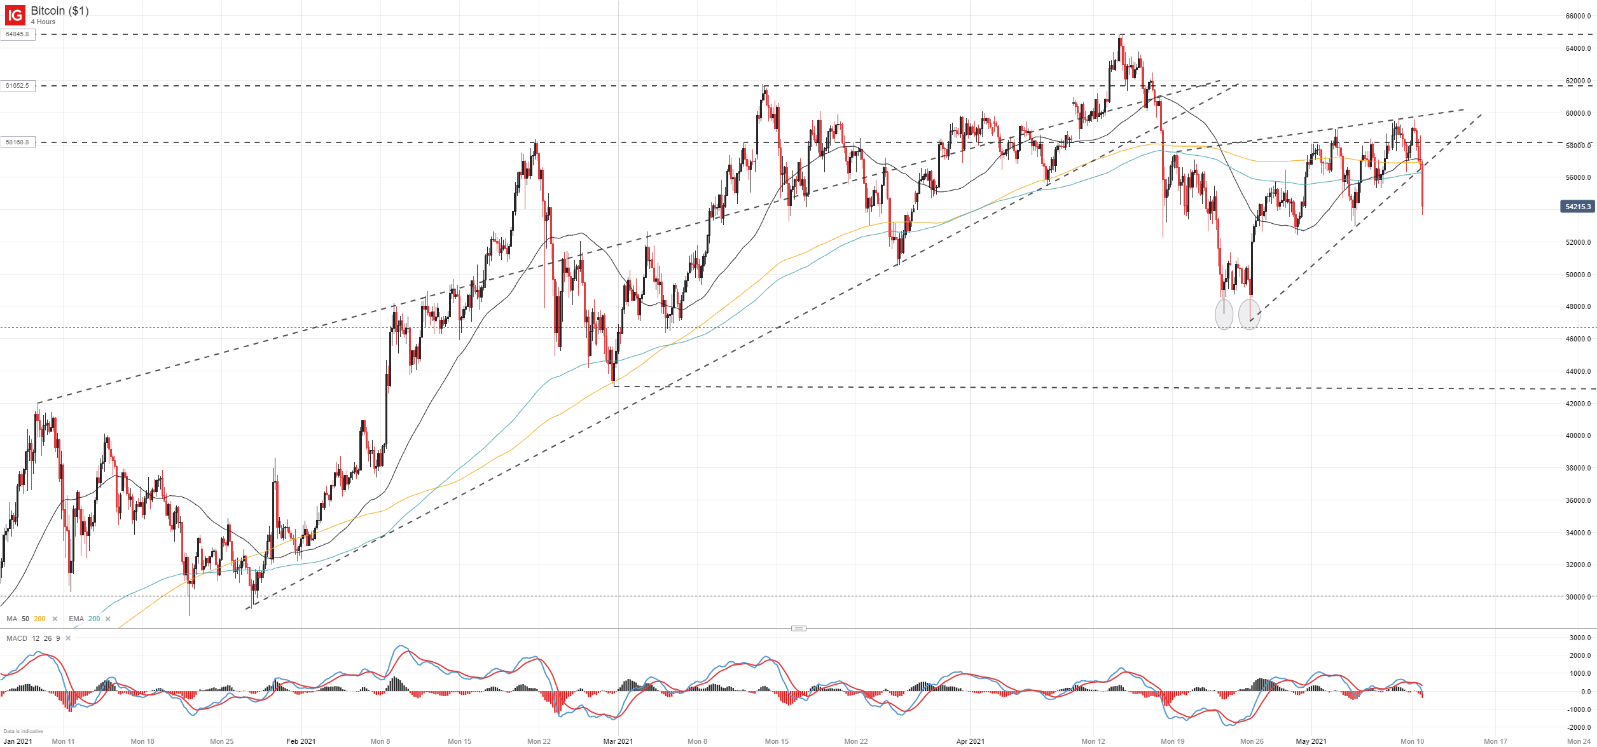Image resolution: width=1597 pixels, height=747 pixels.
Task: Remove the MA indicator with its X
Action: point(55,619)
